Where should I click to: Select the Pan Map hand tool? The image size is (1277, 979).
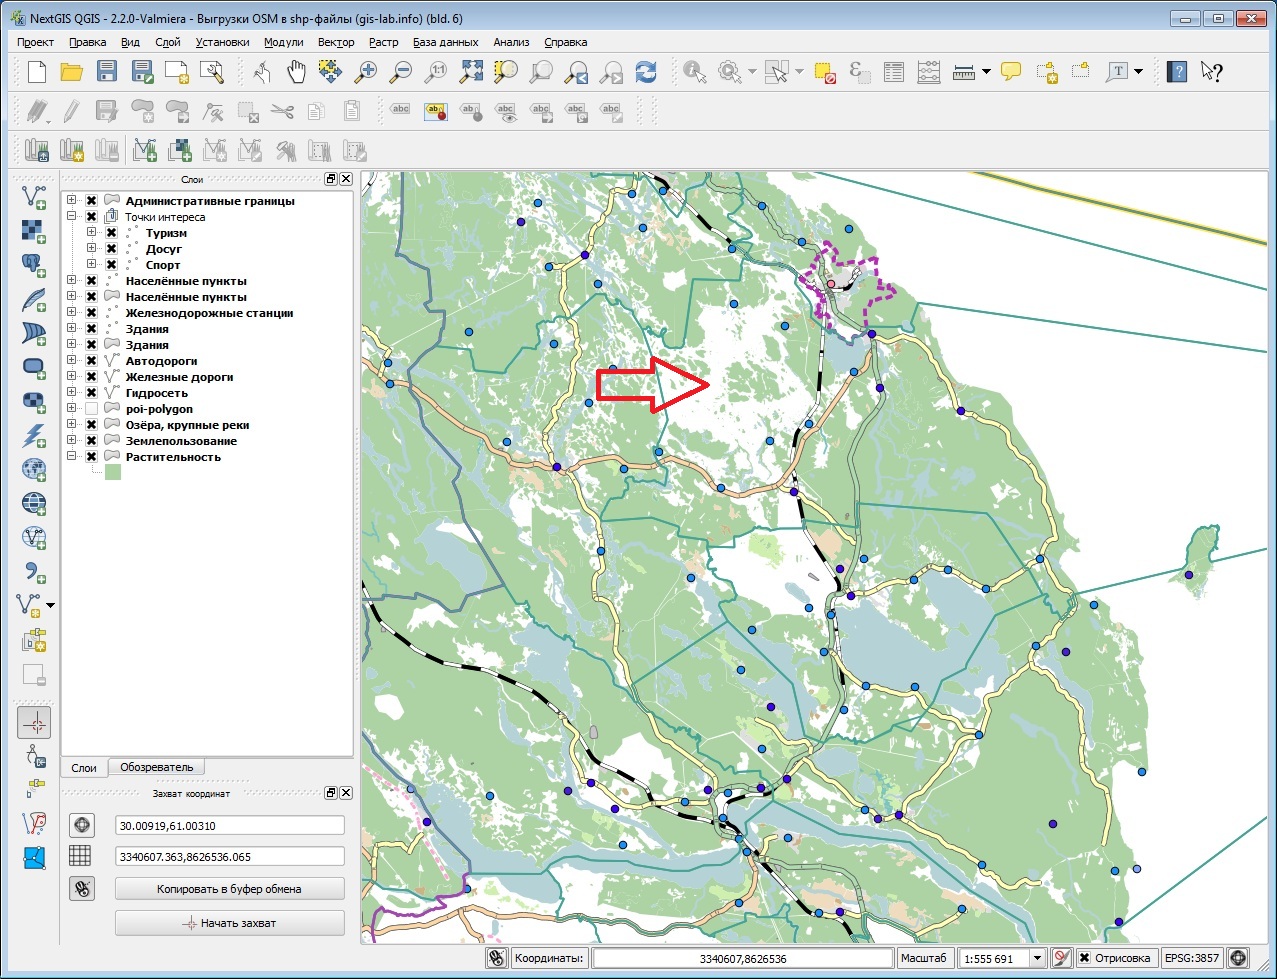[296, 72]
